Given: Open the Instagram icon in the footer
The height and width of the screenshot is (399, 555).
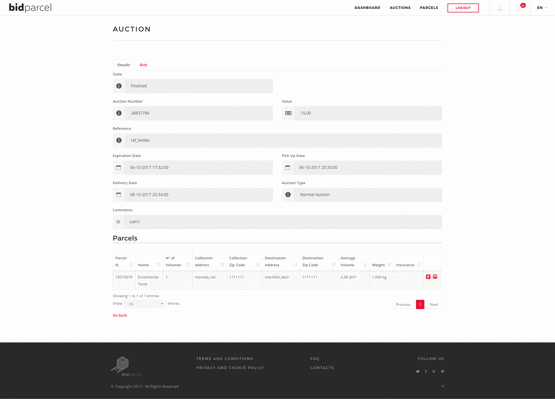Looking at the screenshot, I should [x=434, y=371].
